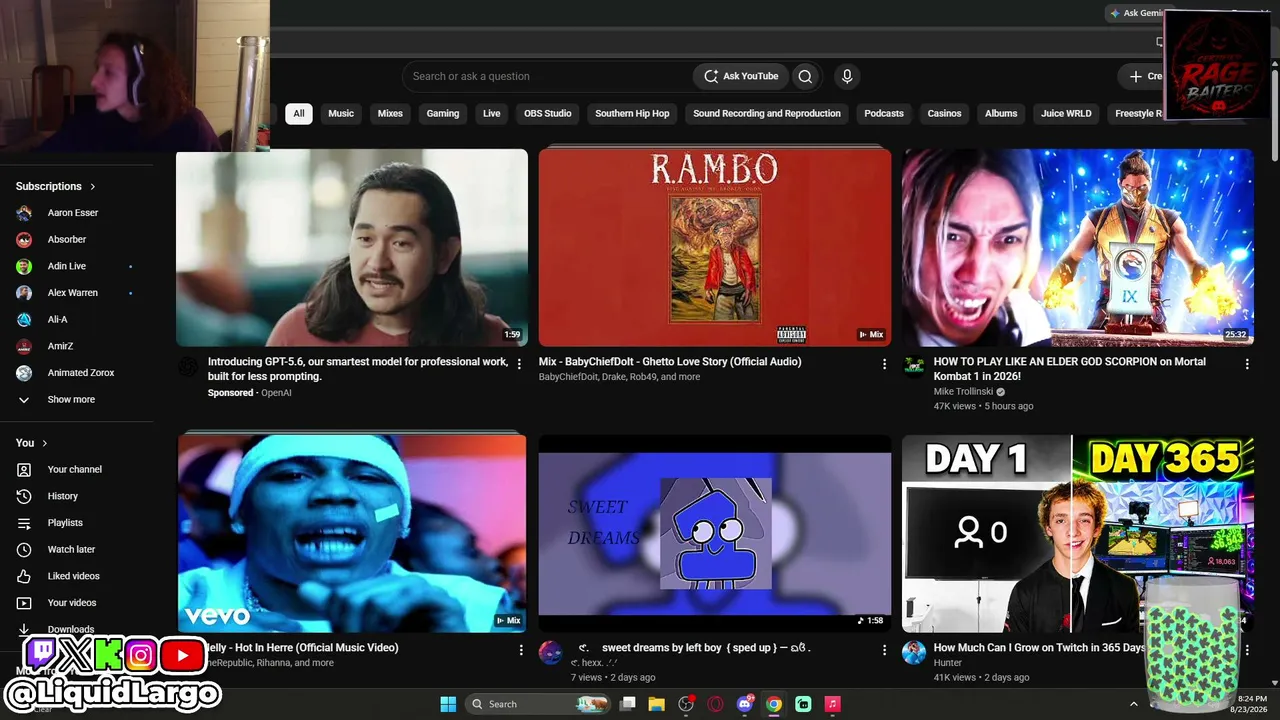The height and width of the screenshot is (720, 1280).
Task: Open Alex Warren channel avatar
Action: point(24,293)
